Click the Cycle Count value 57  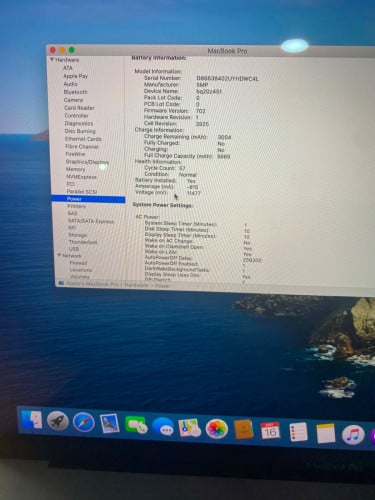tap(182, 168)
